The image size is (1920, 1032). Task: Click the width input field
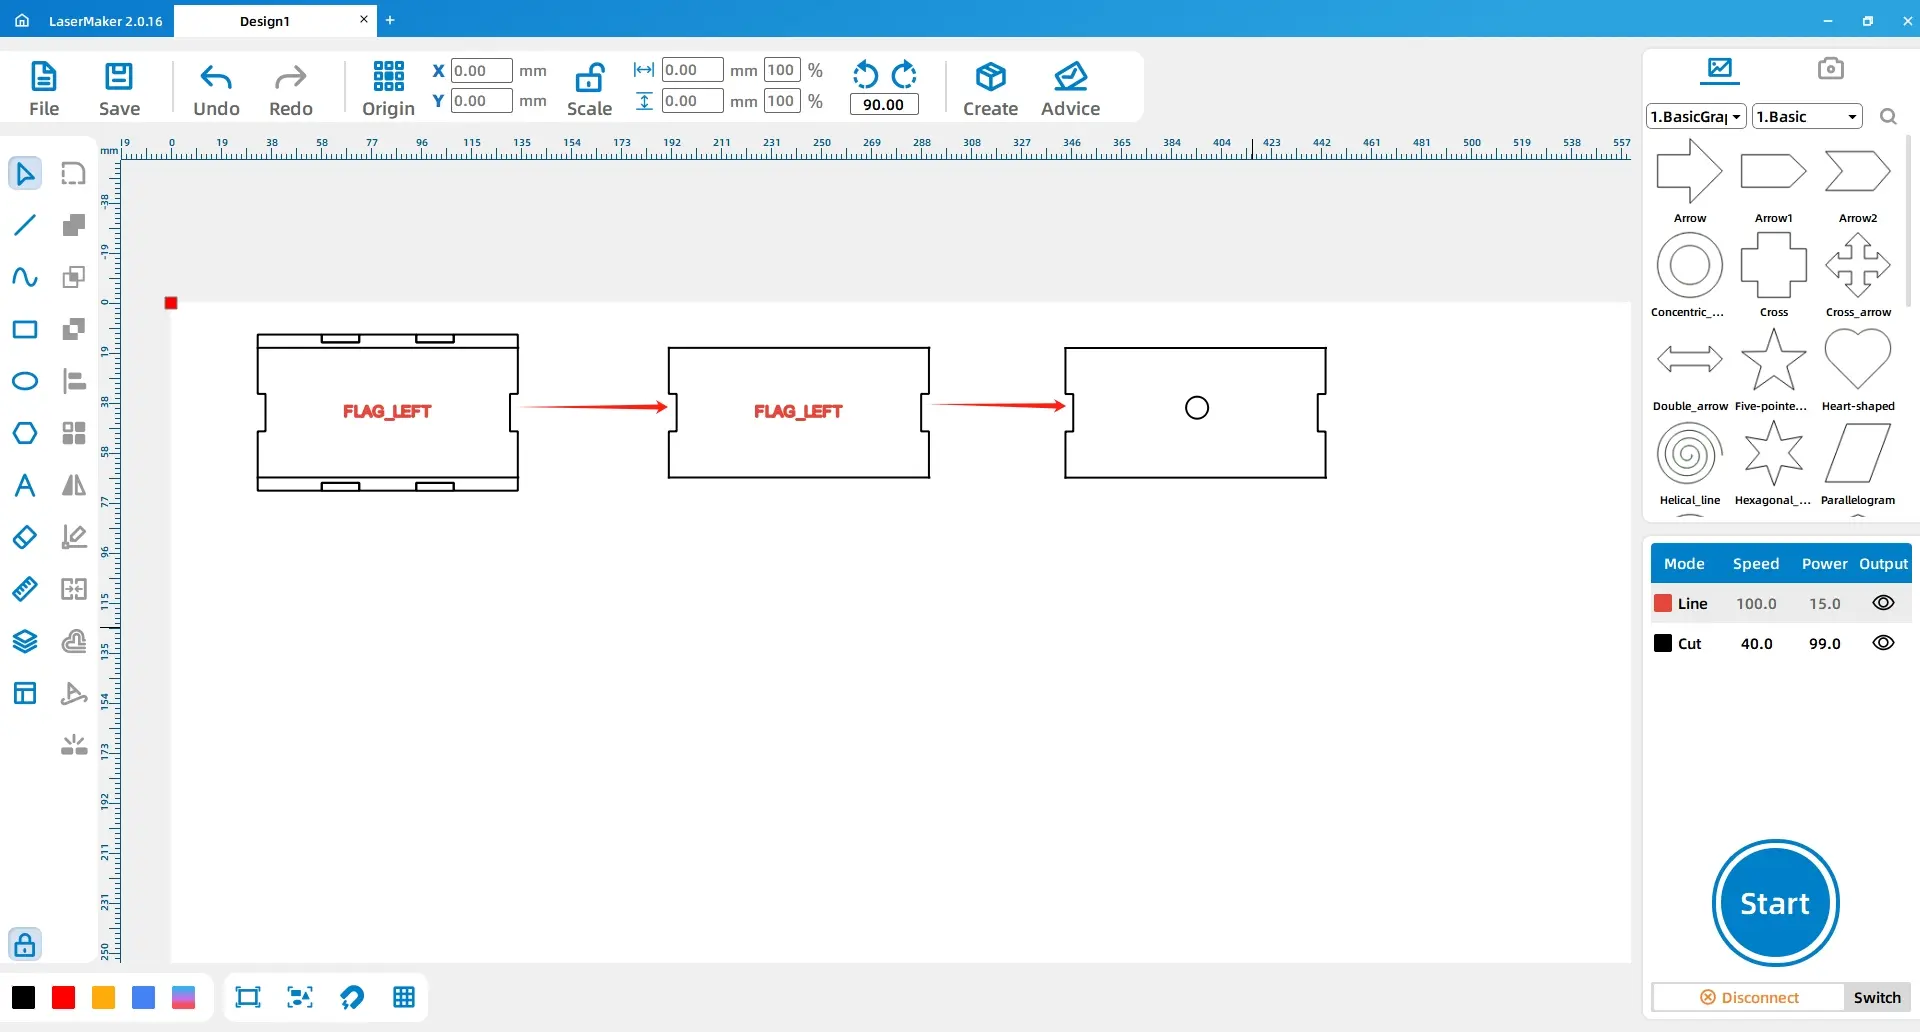(x=692, y=70)
